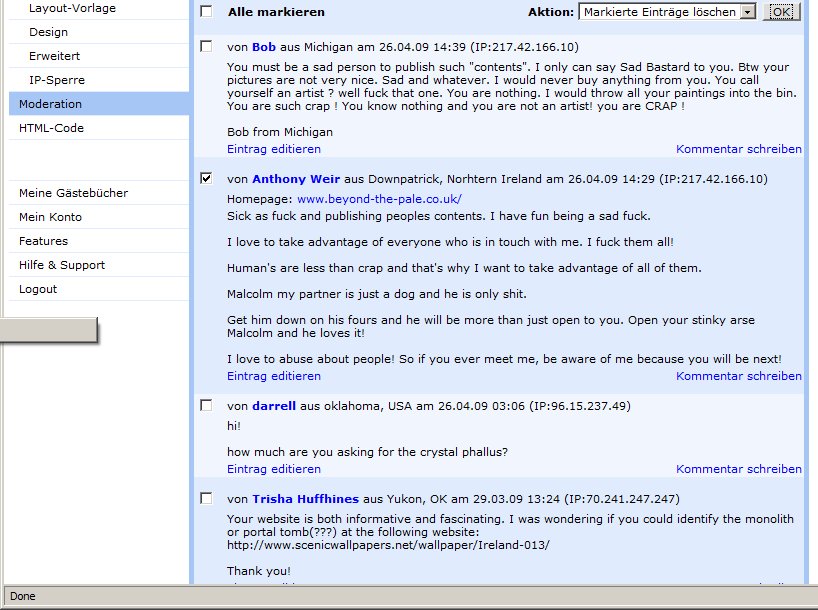
Task: Open HTML-Code in the sidebar
Action: pos(51,128)
